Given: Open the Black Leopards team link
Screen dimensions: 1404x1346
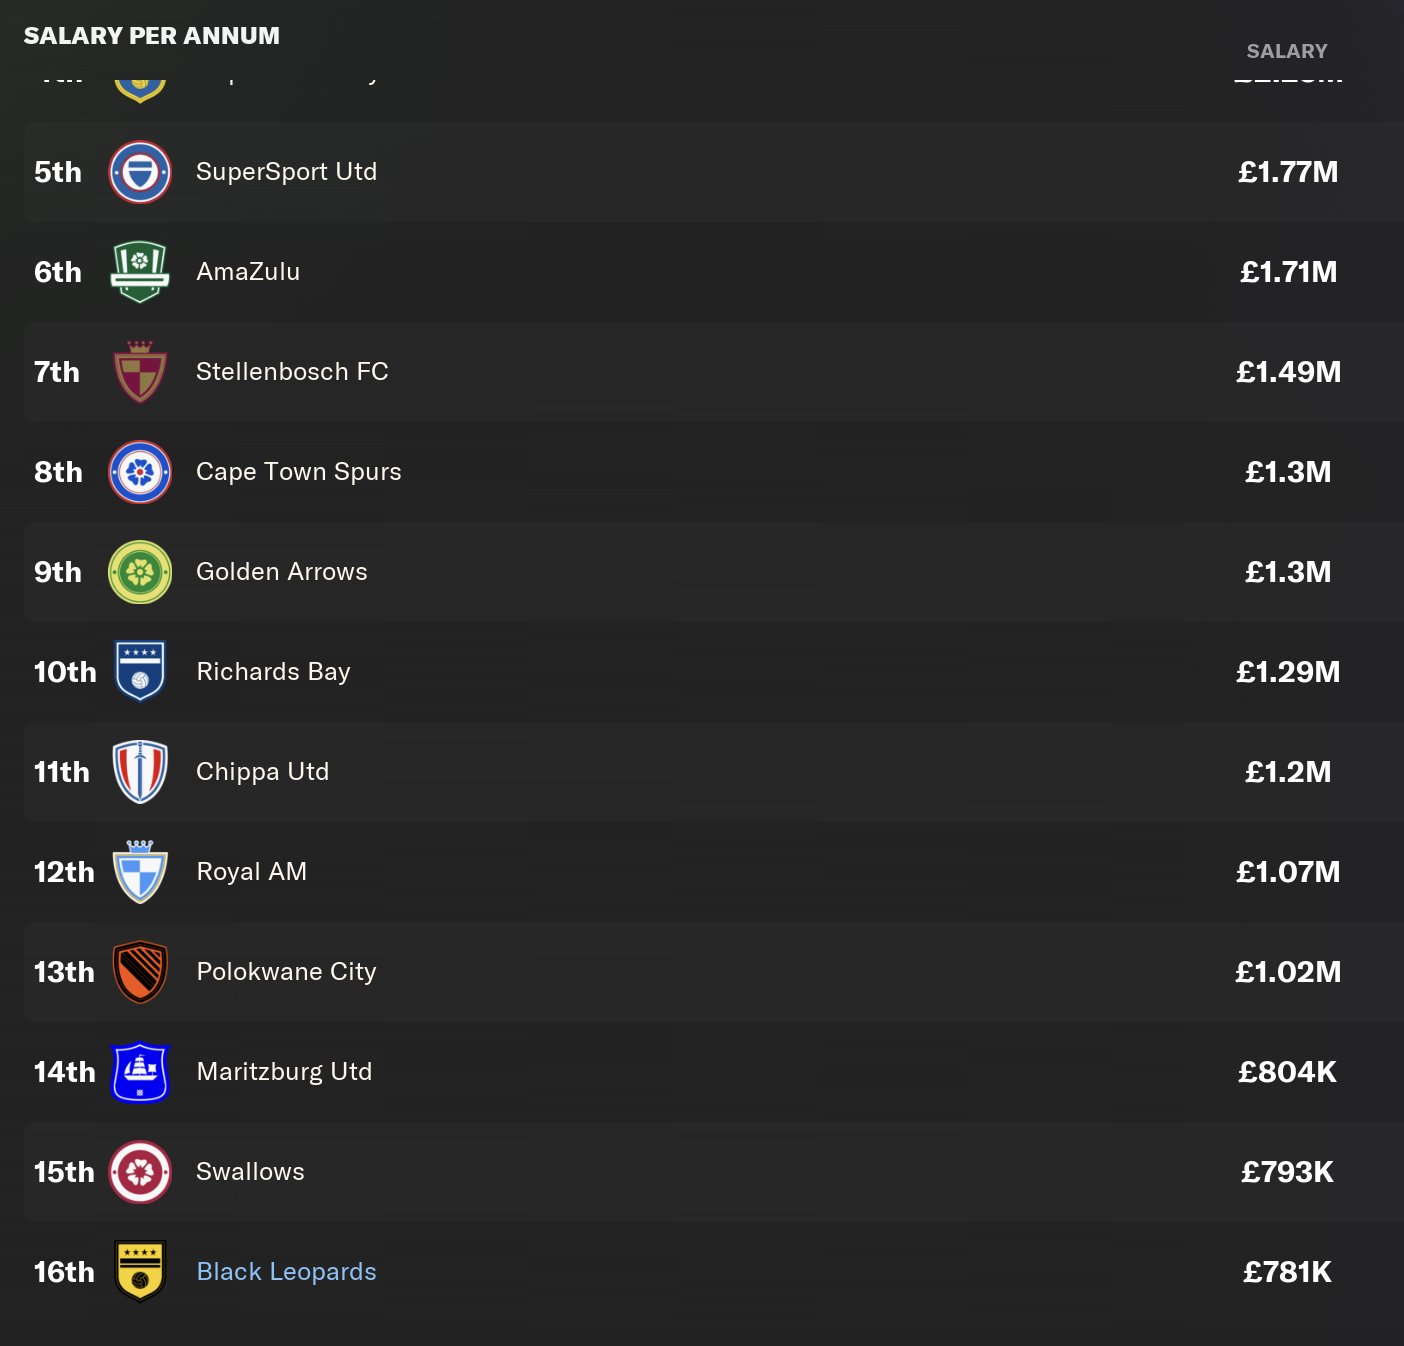Looking at the screenshot, I should tap(287, 1272).
